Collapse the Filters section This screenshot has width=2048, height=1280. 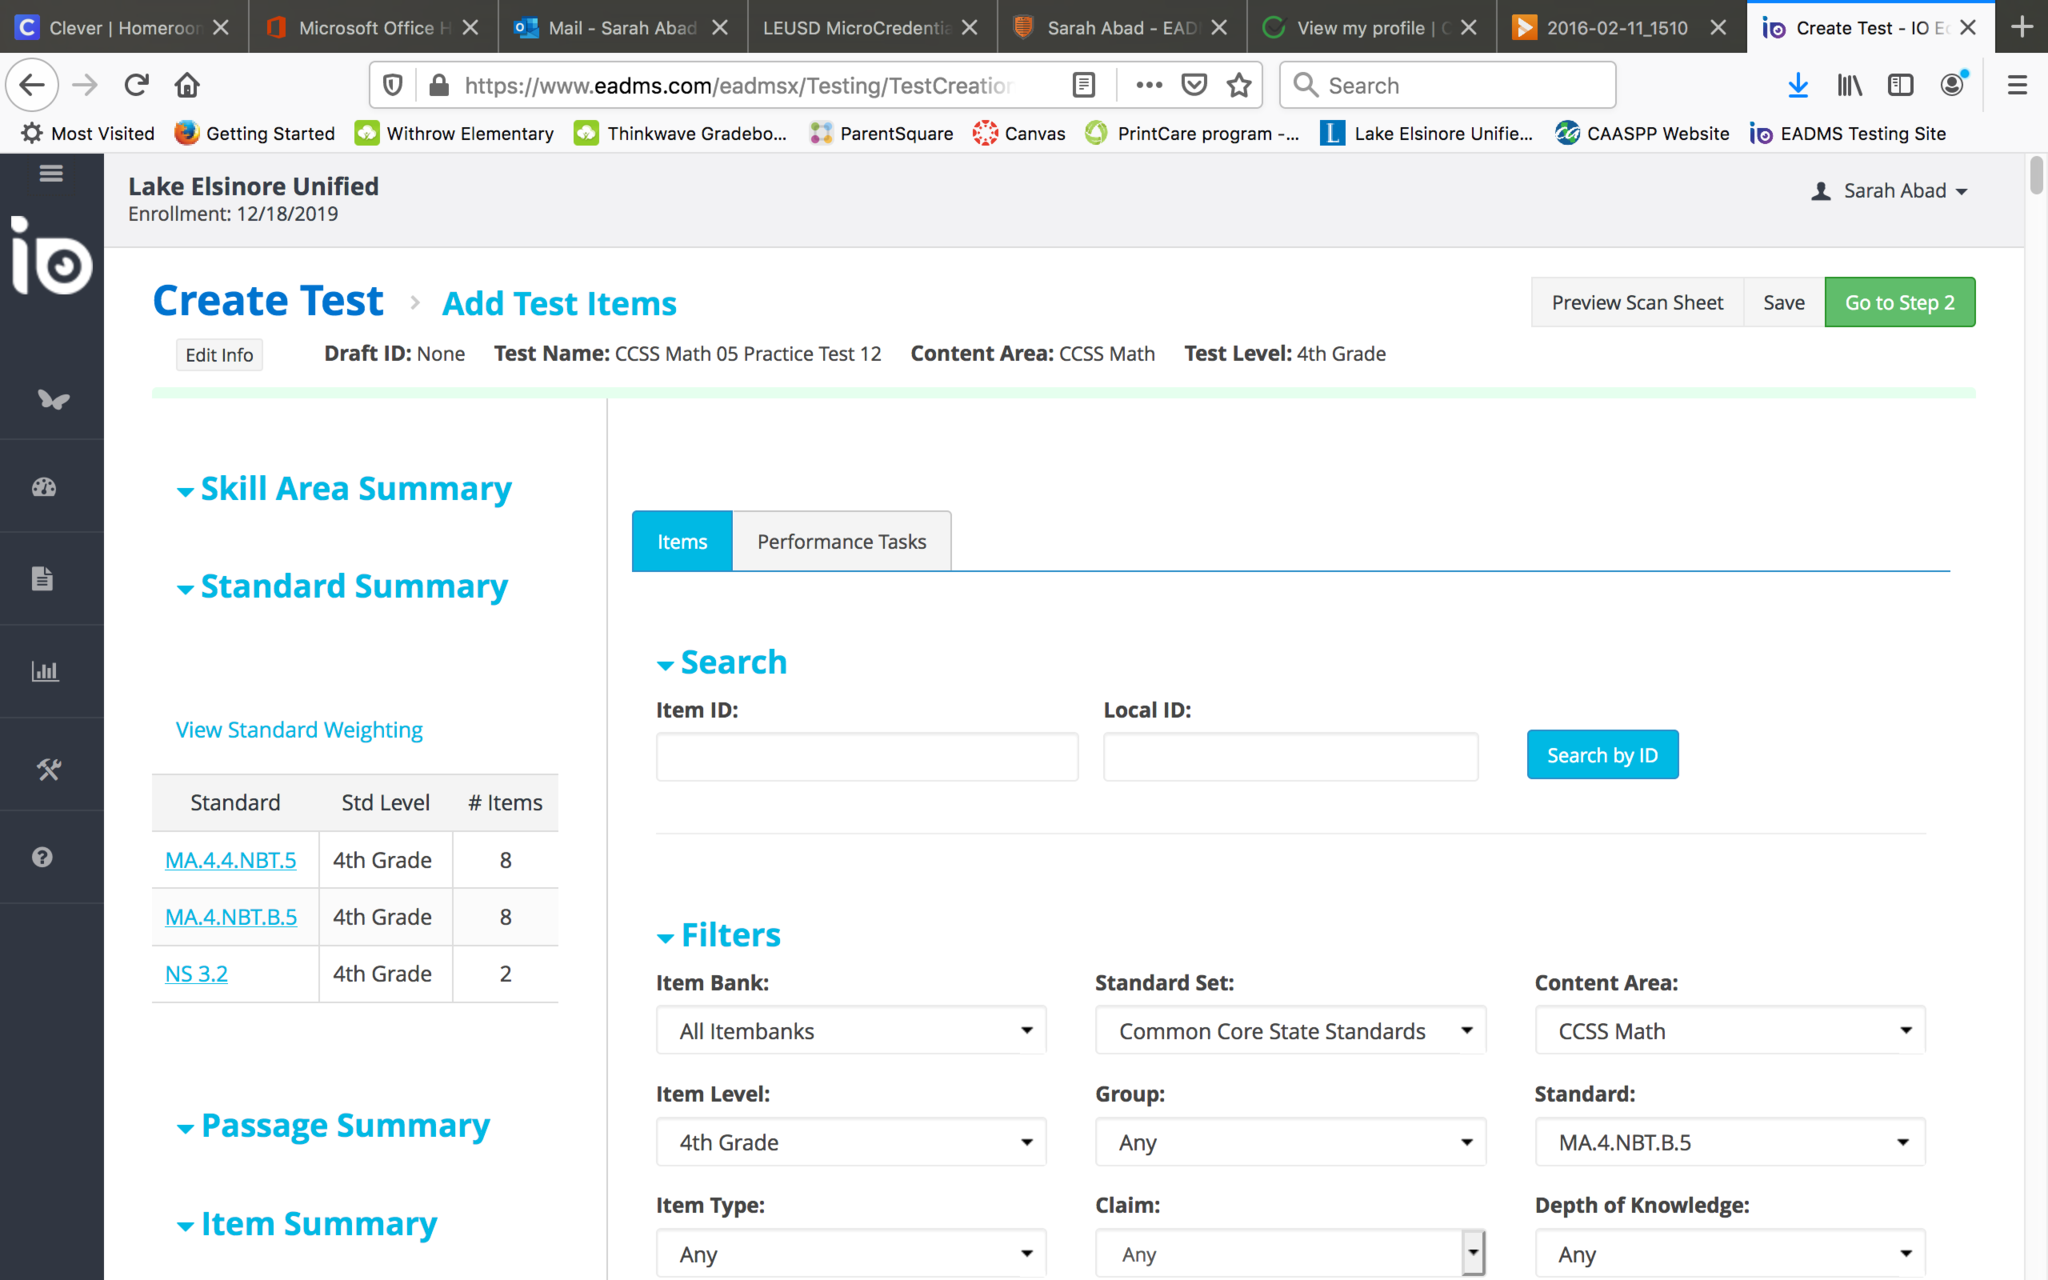(x=719, y=935)
